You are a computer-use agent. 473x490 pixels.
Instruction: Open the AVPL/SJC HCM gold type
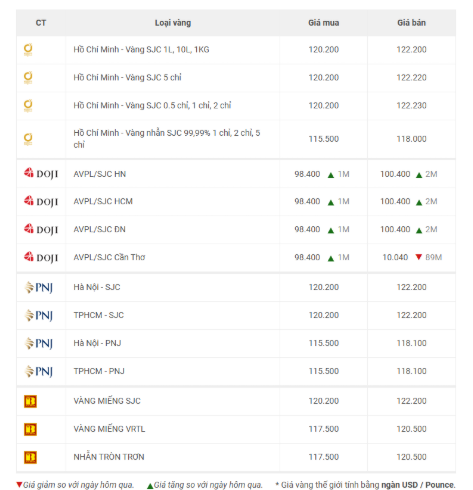103,201
